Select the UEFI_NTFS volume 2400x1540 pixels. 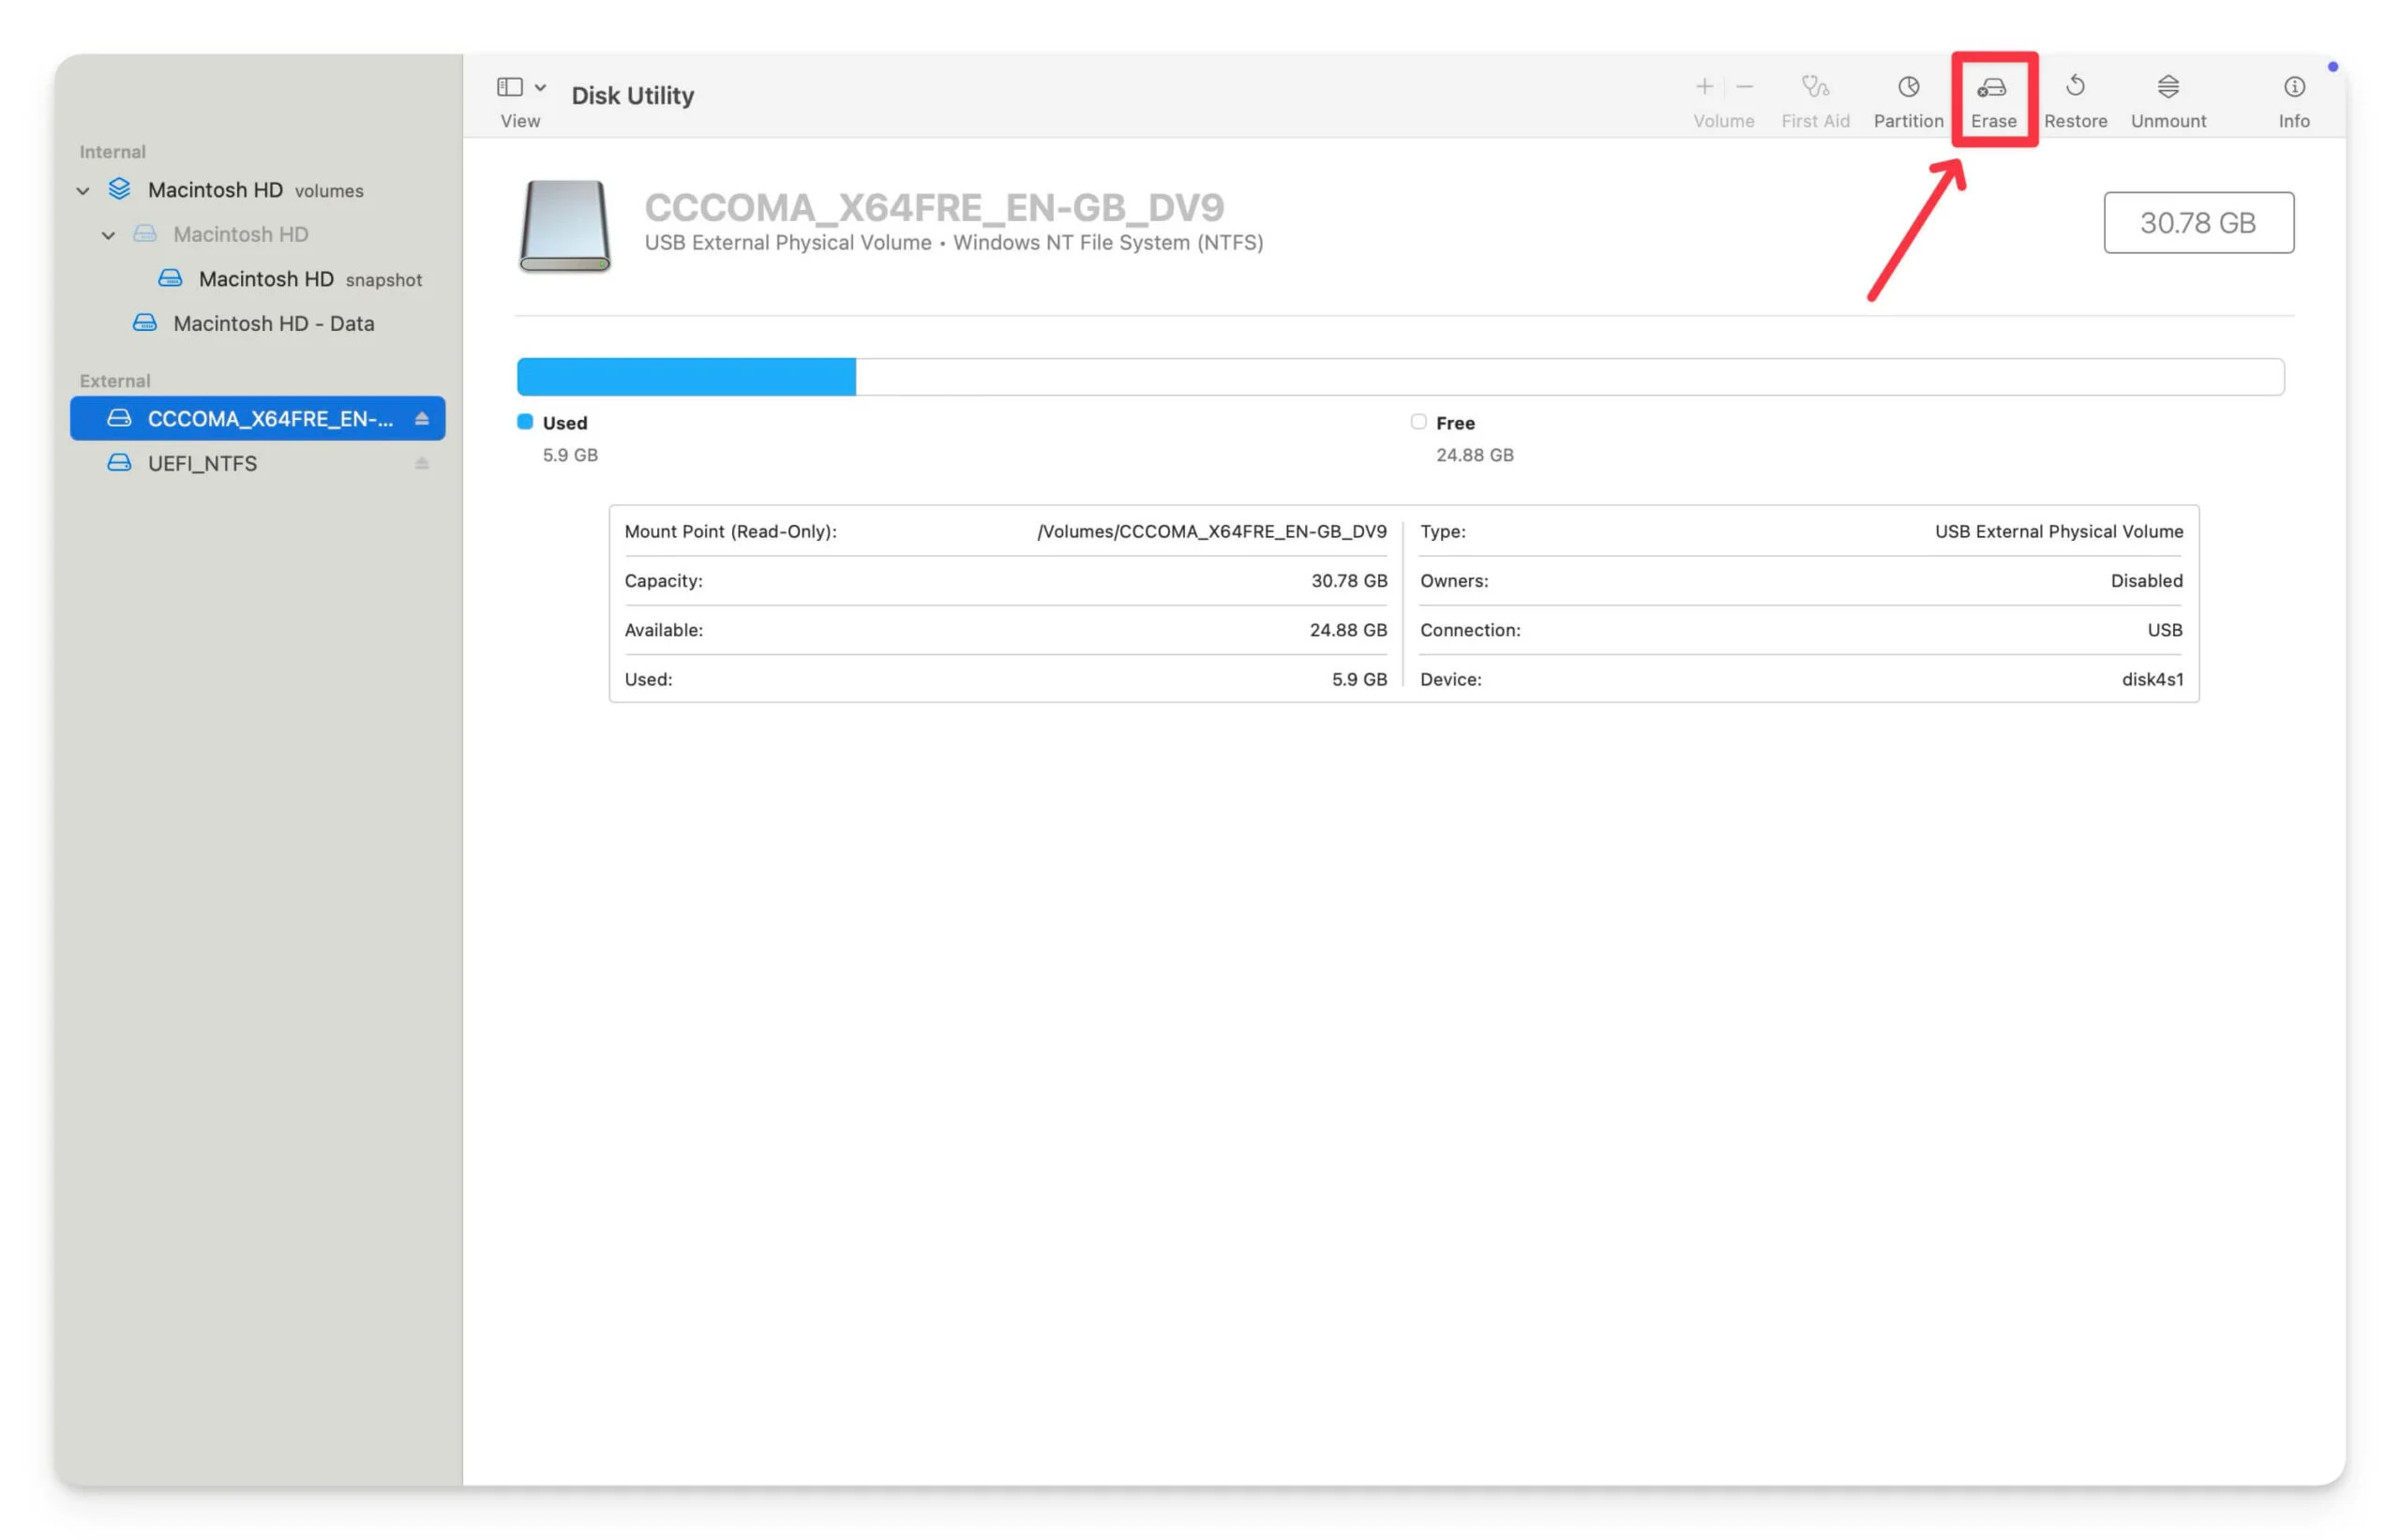257,463
